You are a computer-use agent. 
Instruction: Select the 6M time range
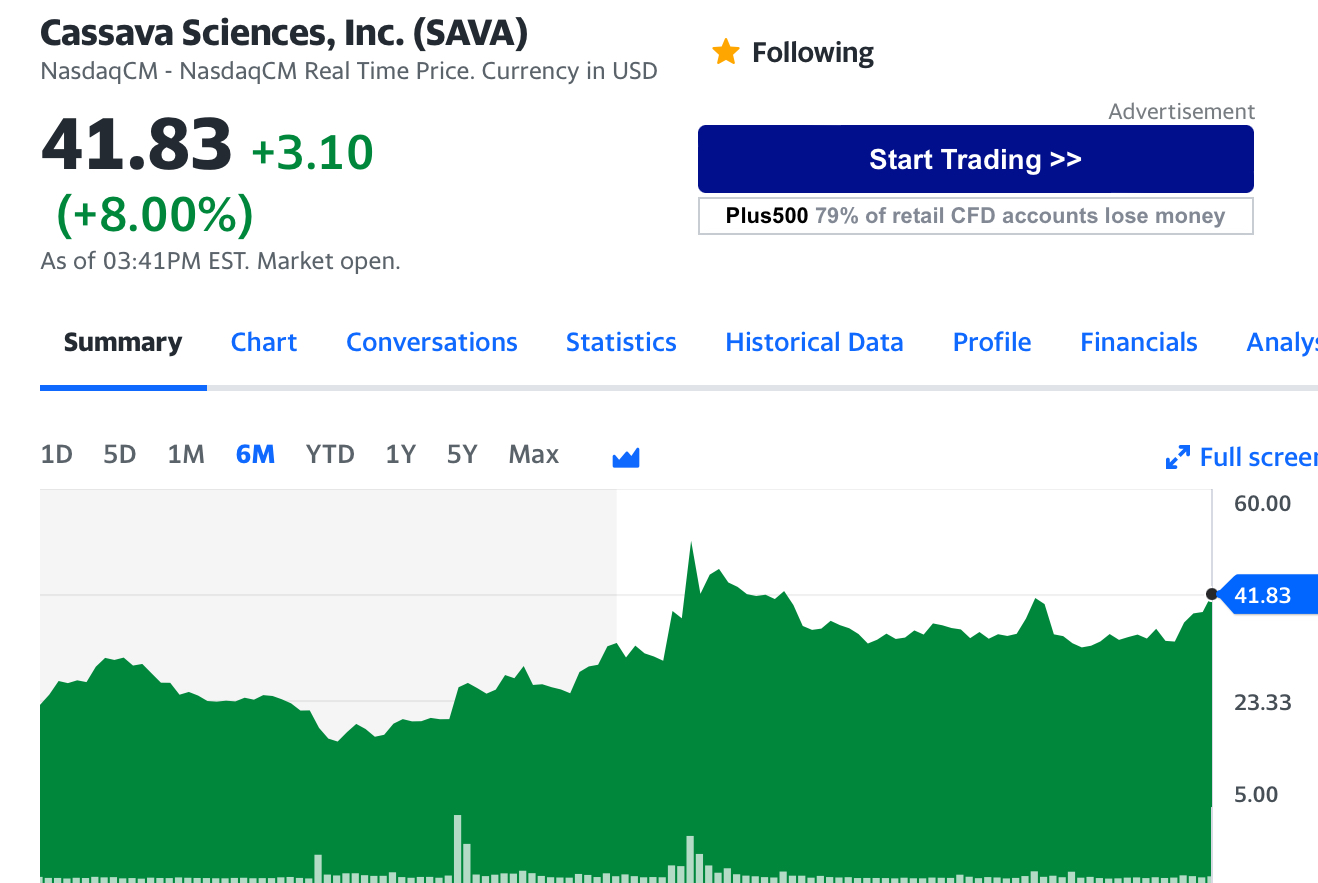255,455
